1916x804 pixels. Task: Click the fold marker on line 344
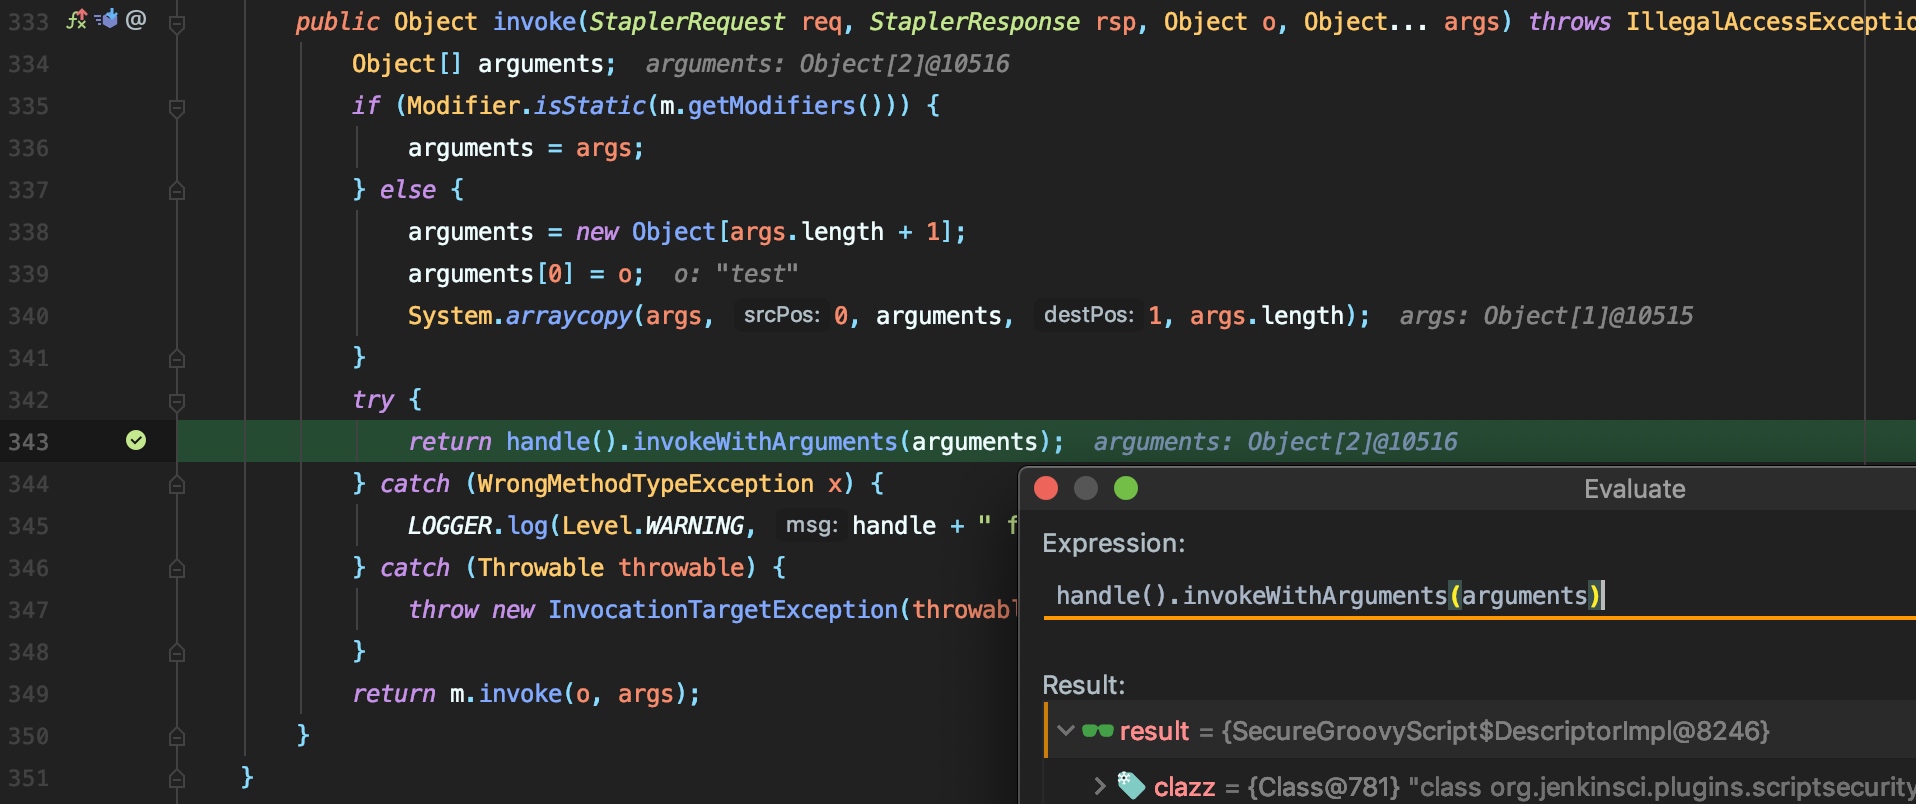coord(177,484)
